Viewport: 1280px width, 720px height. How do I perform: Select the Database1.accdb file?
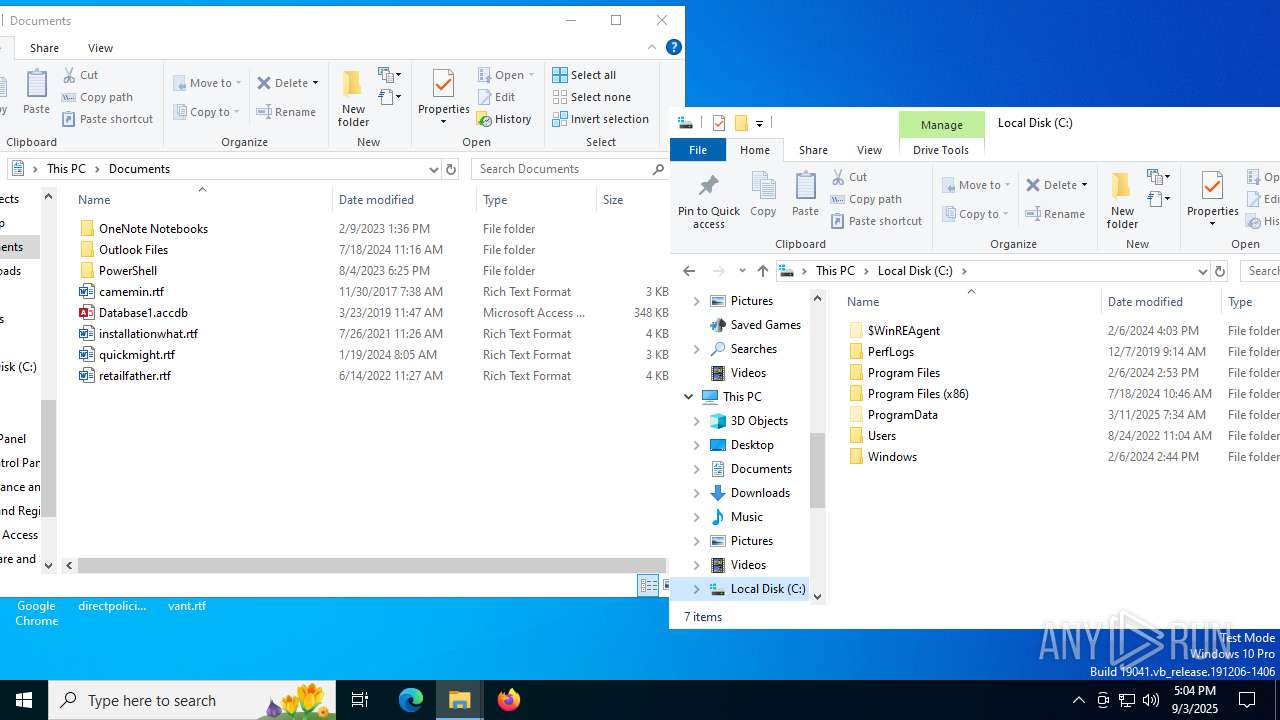pos(143,313)
